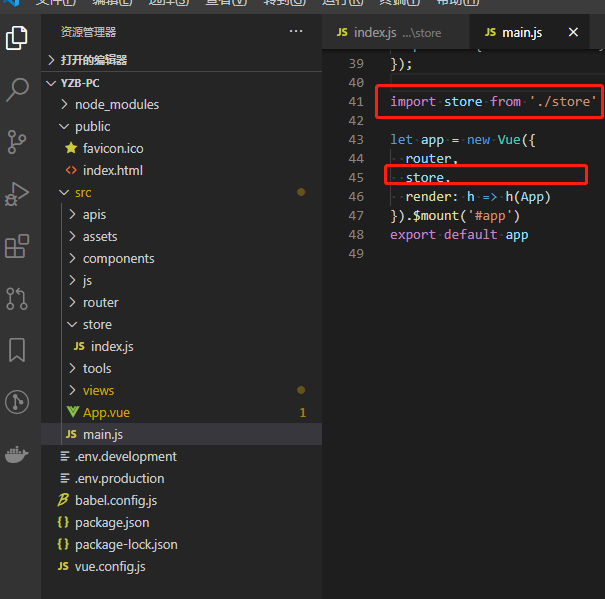605x599 pixels.
Task: Select vue.config.js in the explorer
Action: pyautogui.click(x=109, y=566)
